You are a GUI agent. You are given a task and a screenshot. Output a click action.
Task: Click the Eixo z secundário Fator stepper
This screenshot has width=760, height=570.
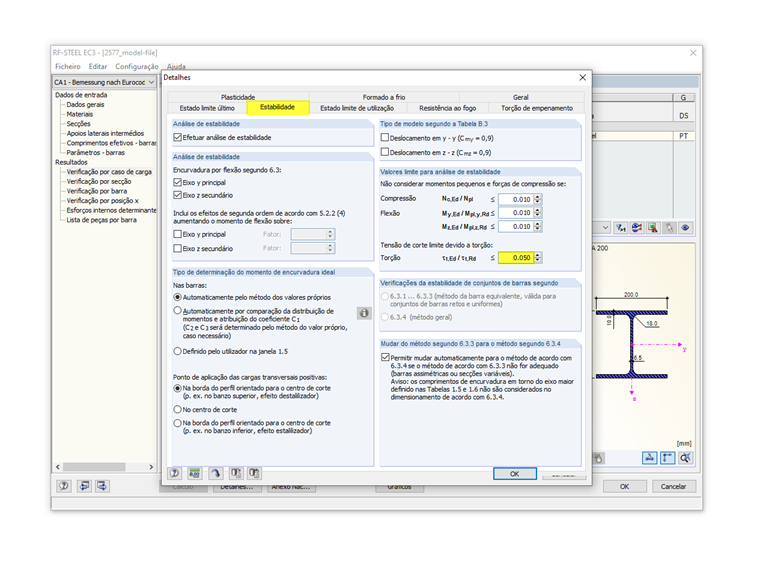pyautogui.click(x=330, y=248)
